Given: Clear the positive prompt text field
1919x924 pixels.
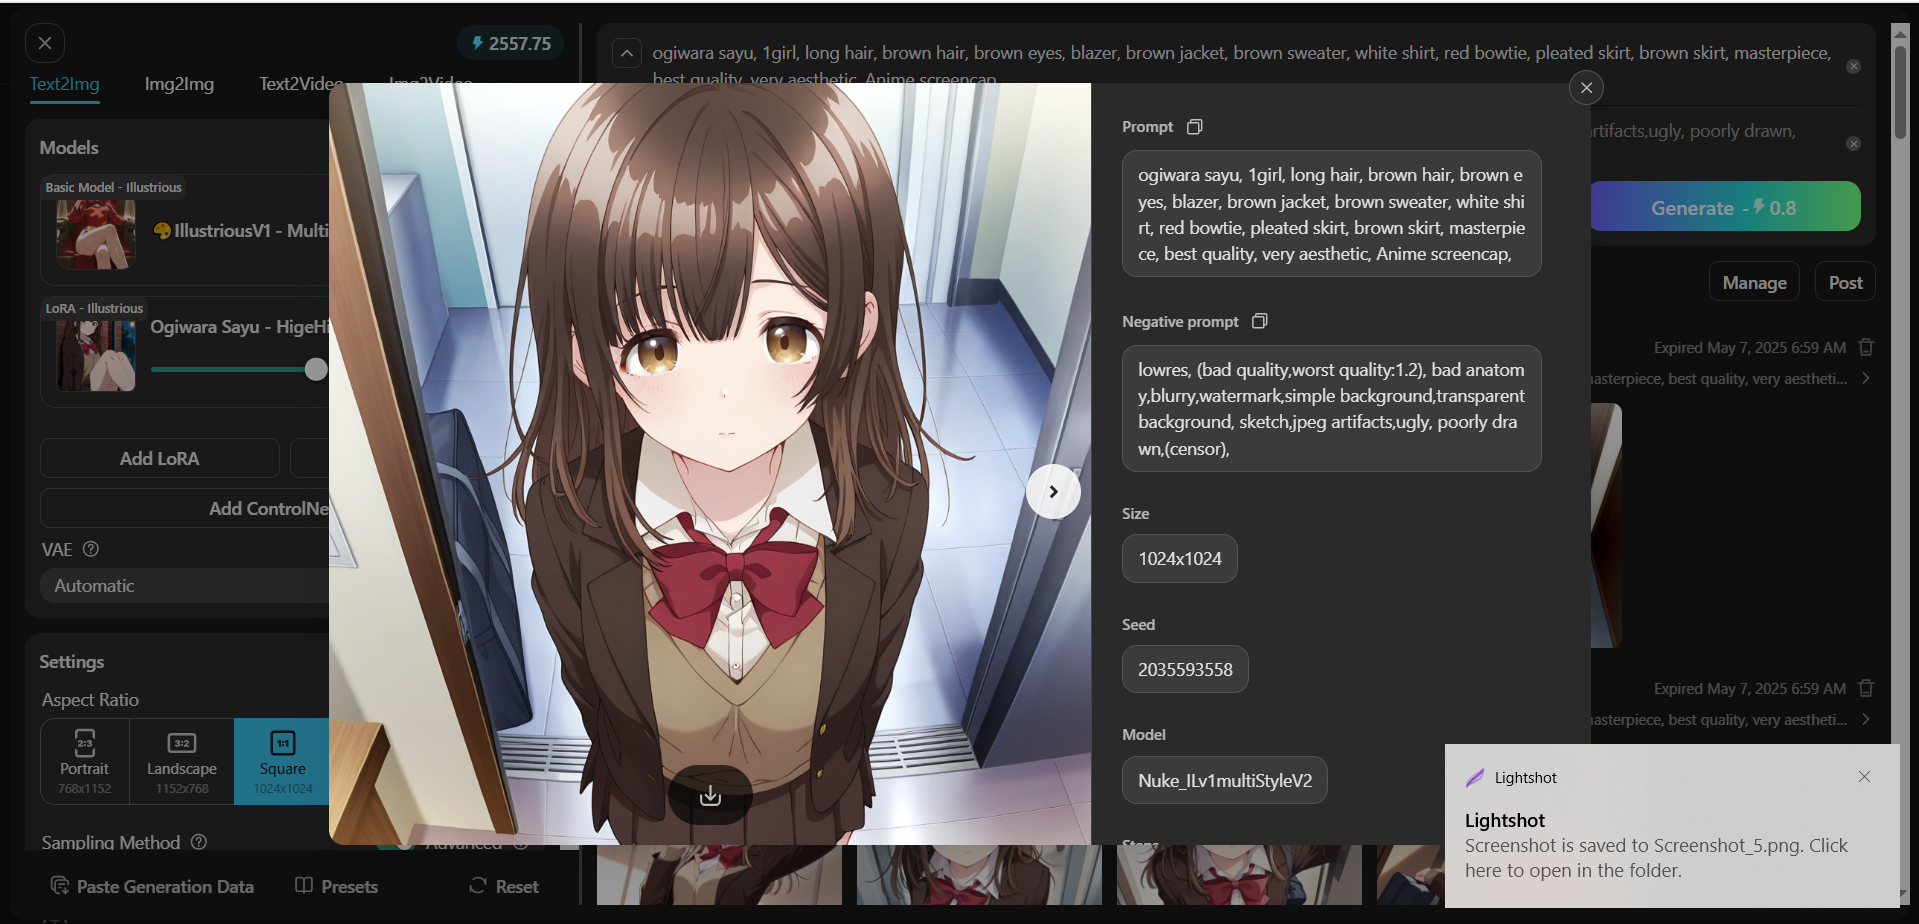Looking at the screenshot, I should point(1853,66).
